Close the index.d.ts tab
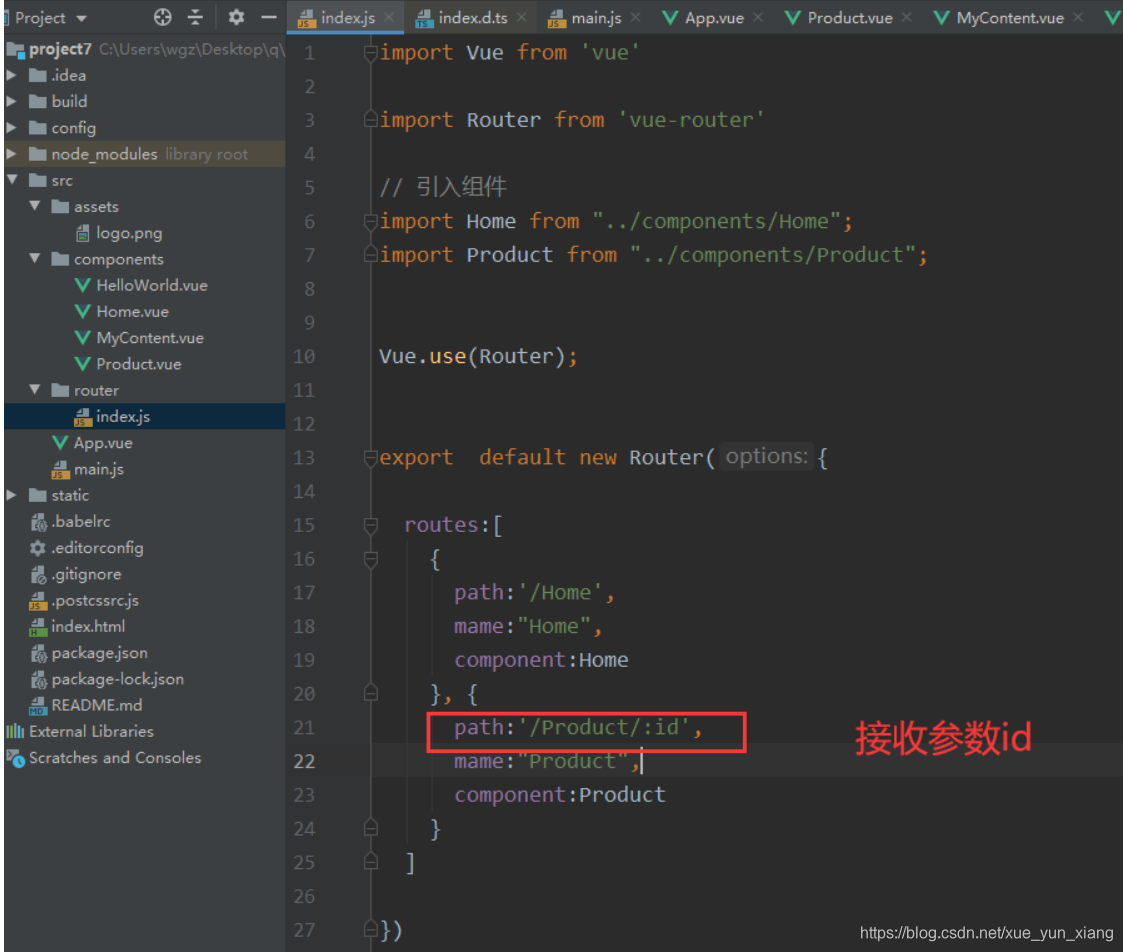This screenshot has width=1123, height=952. point(521,17)
